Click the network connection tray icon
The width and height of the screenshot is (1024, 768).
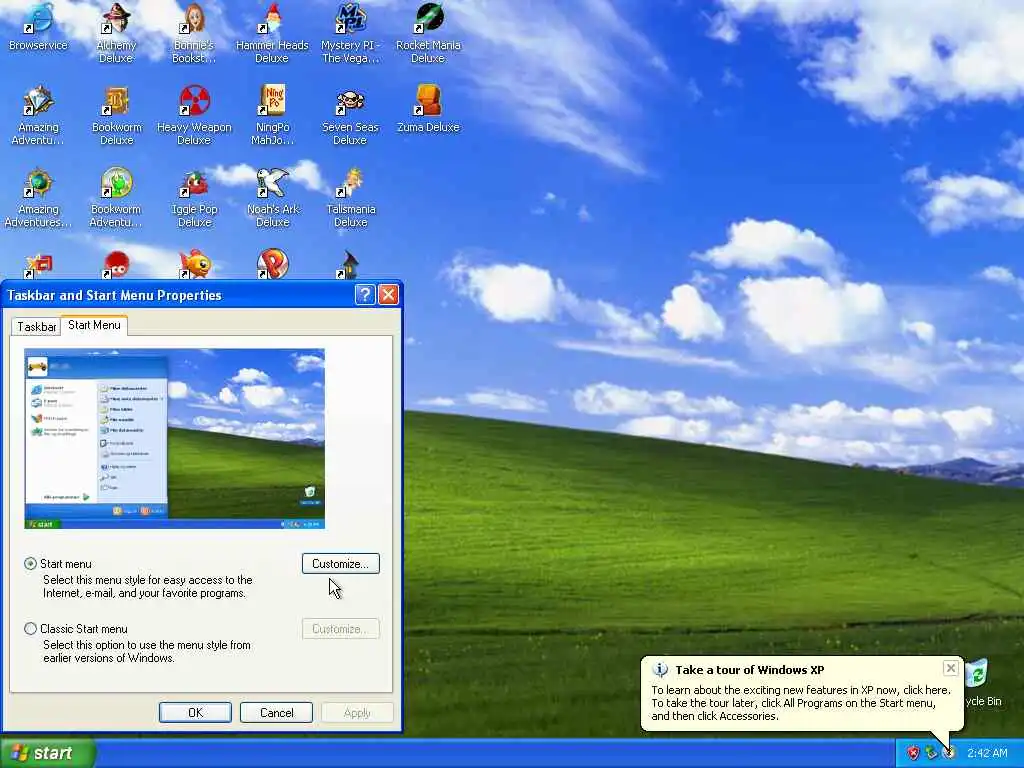coord(931,754)
